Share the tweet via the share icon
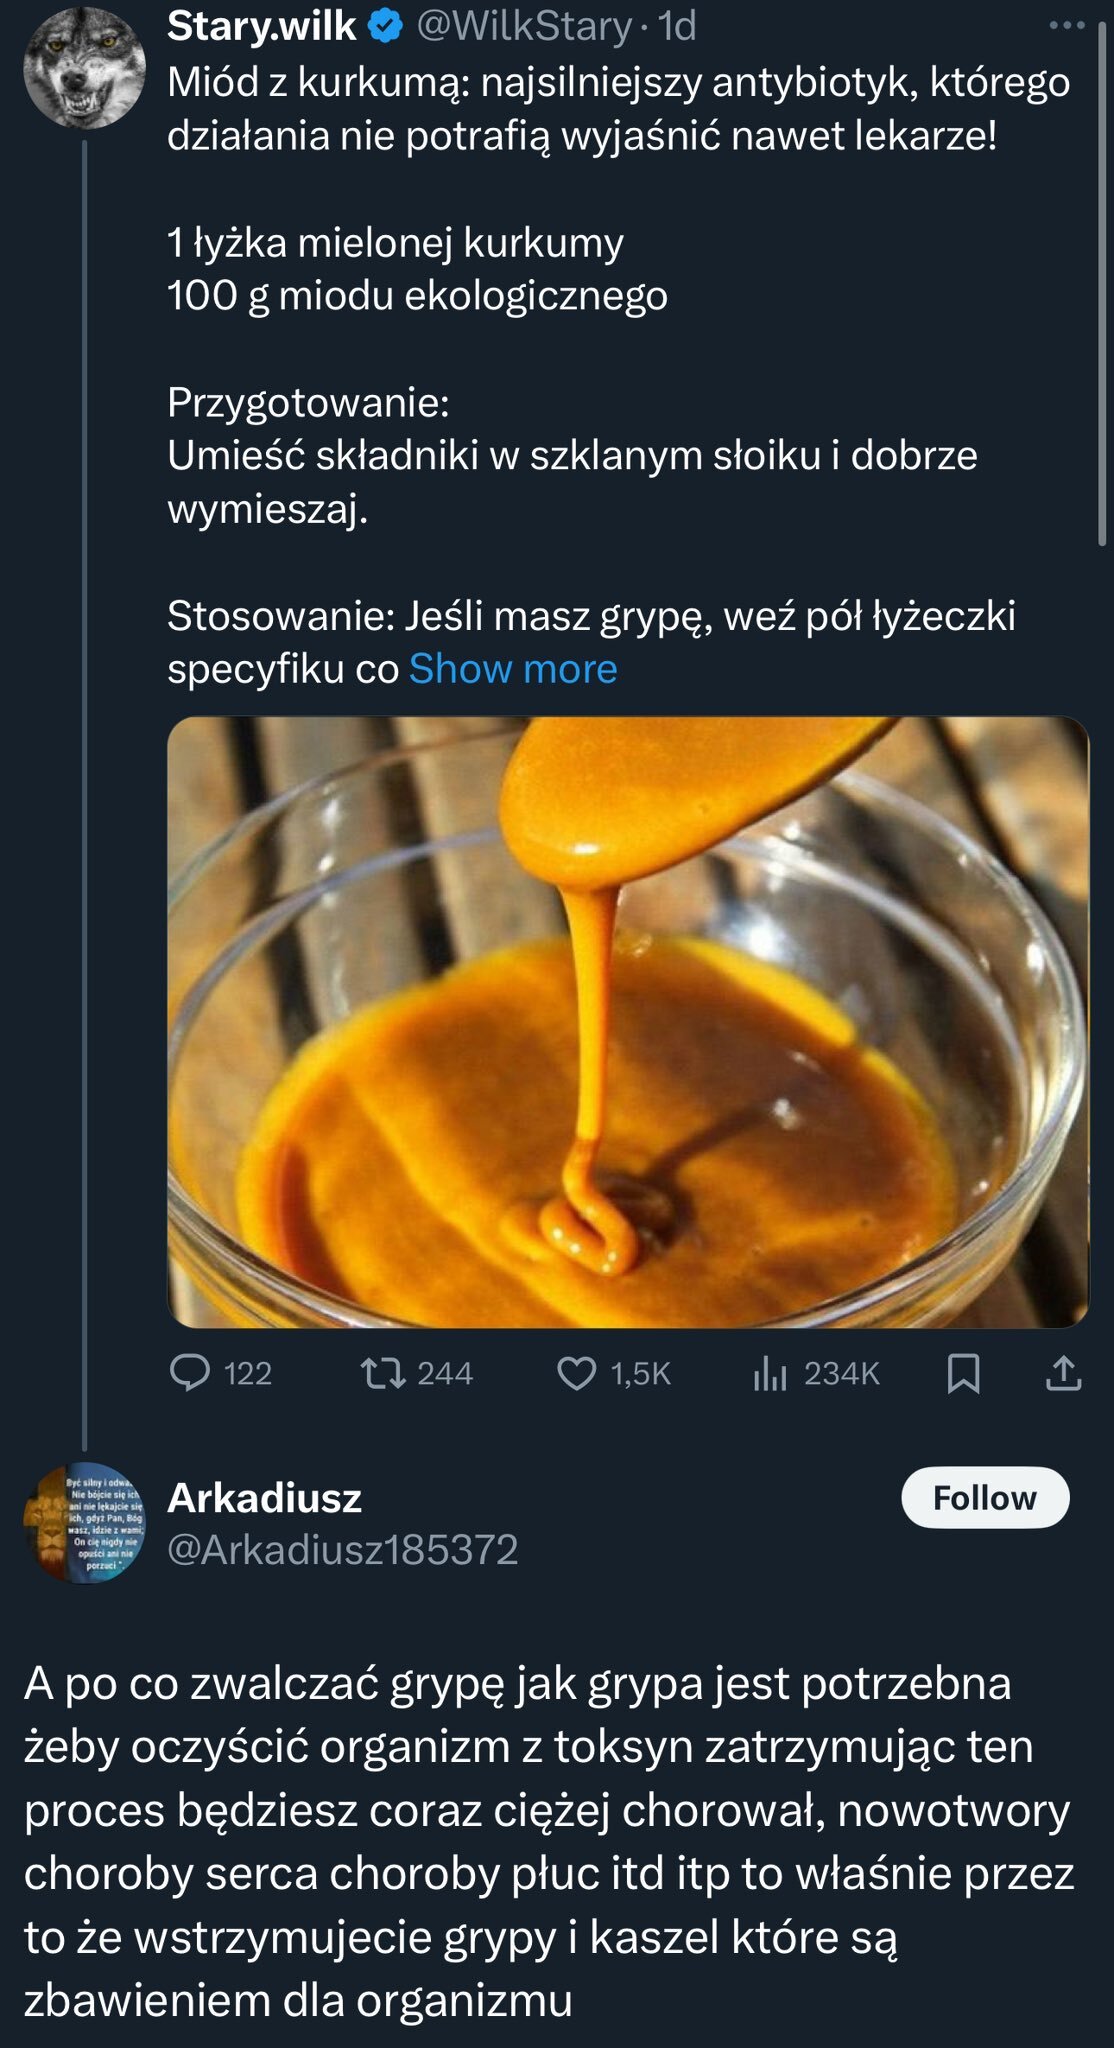The height and width of the screenshot is (2048, 1114). [1063, 1373]
